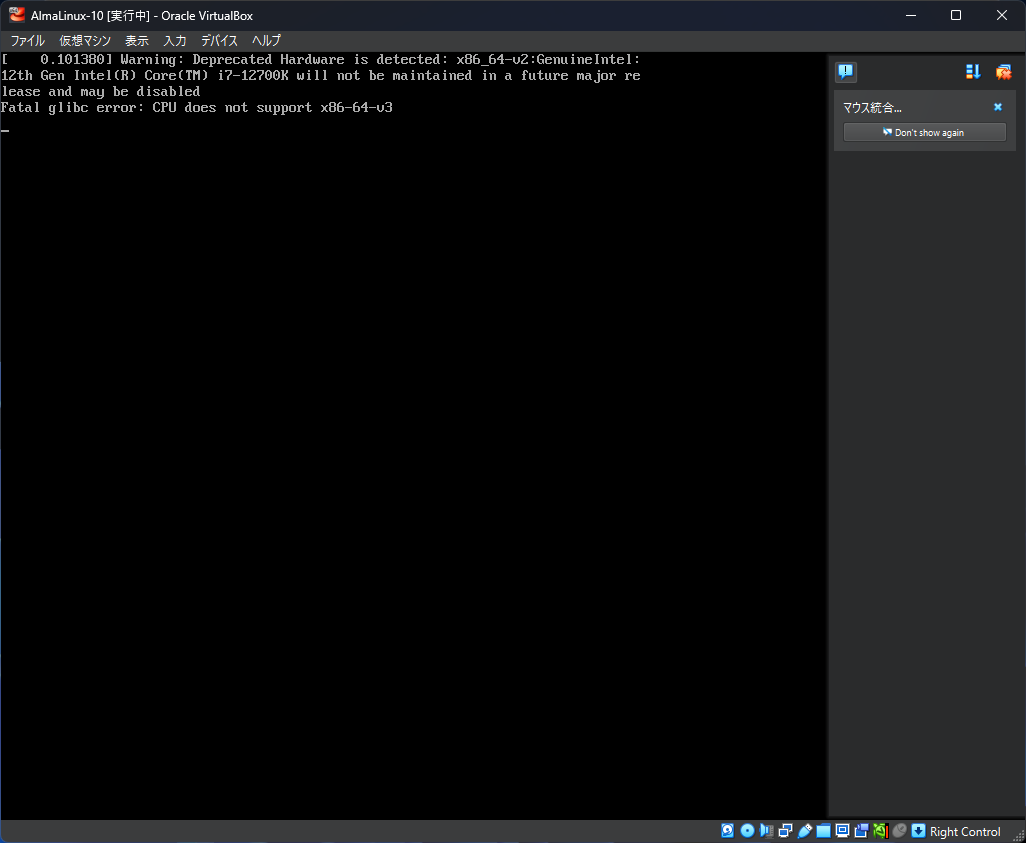Open the USB devices status icon

click(805, 831)
